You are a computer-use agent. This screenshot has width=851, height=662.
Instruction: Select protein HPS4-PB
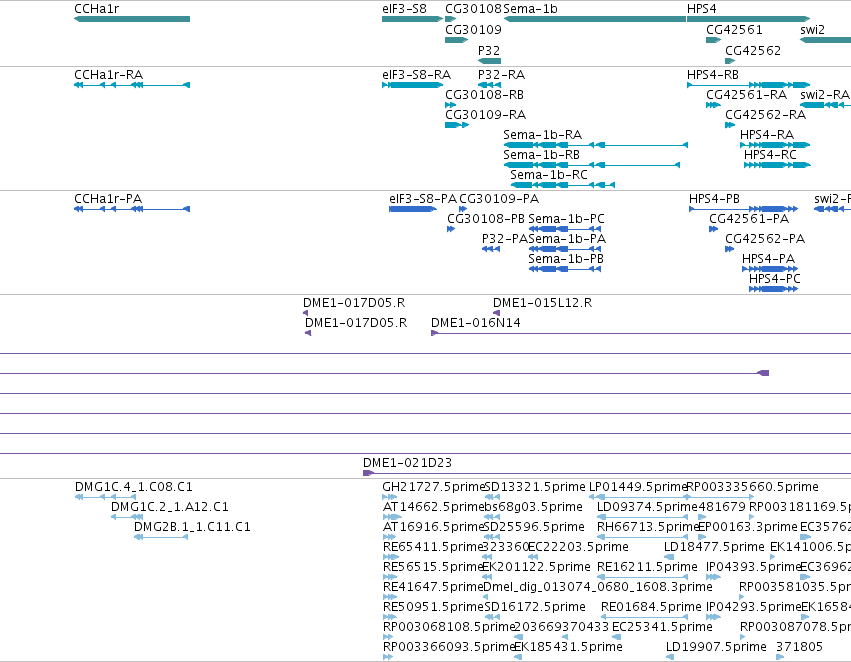(714, 199)
